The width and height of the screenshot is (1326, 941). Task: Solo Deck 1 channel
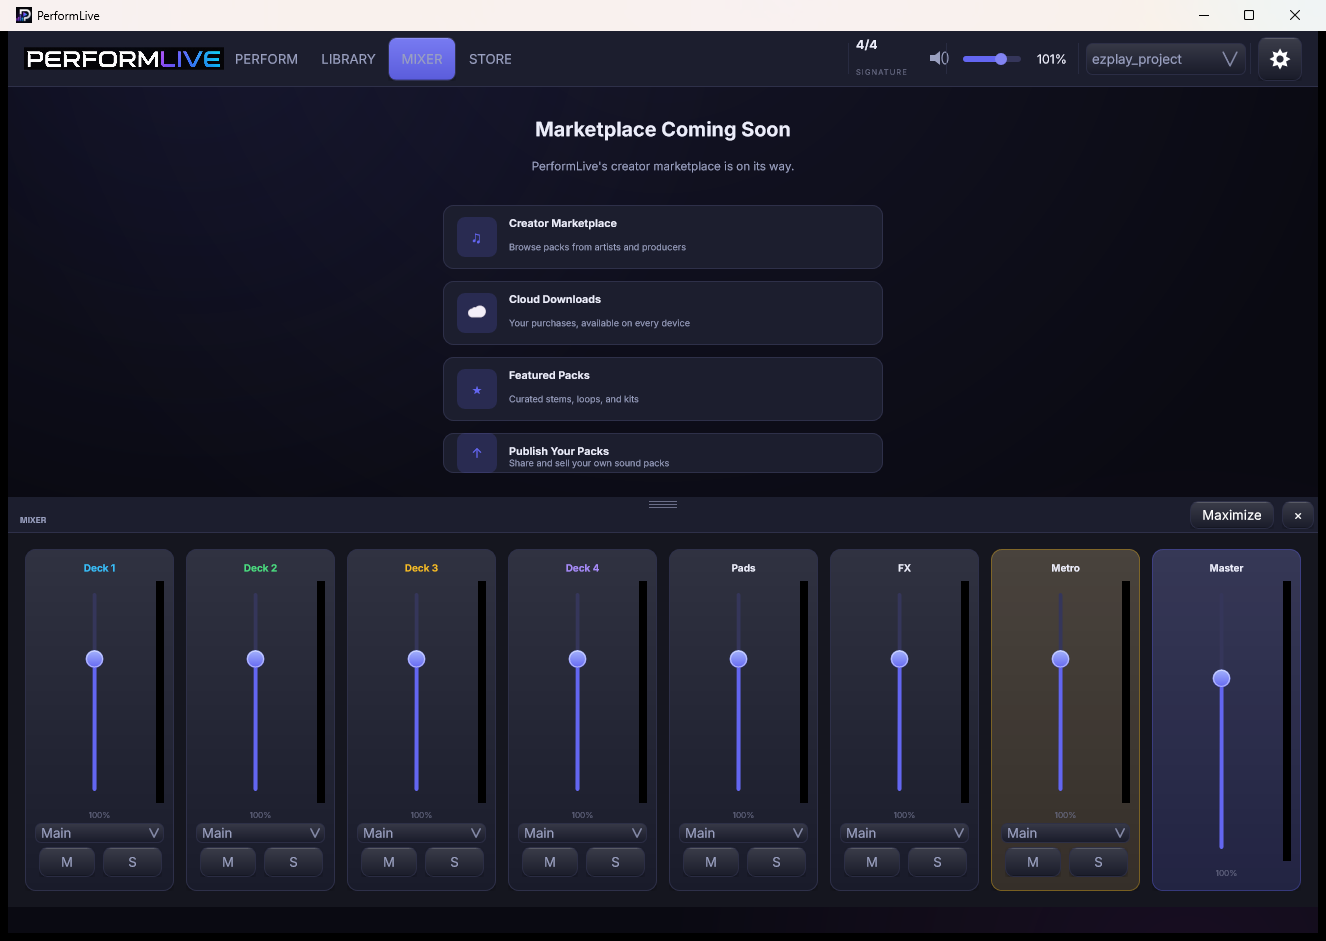[x=132, y=862]
